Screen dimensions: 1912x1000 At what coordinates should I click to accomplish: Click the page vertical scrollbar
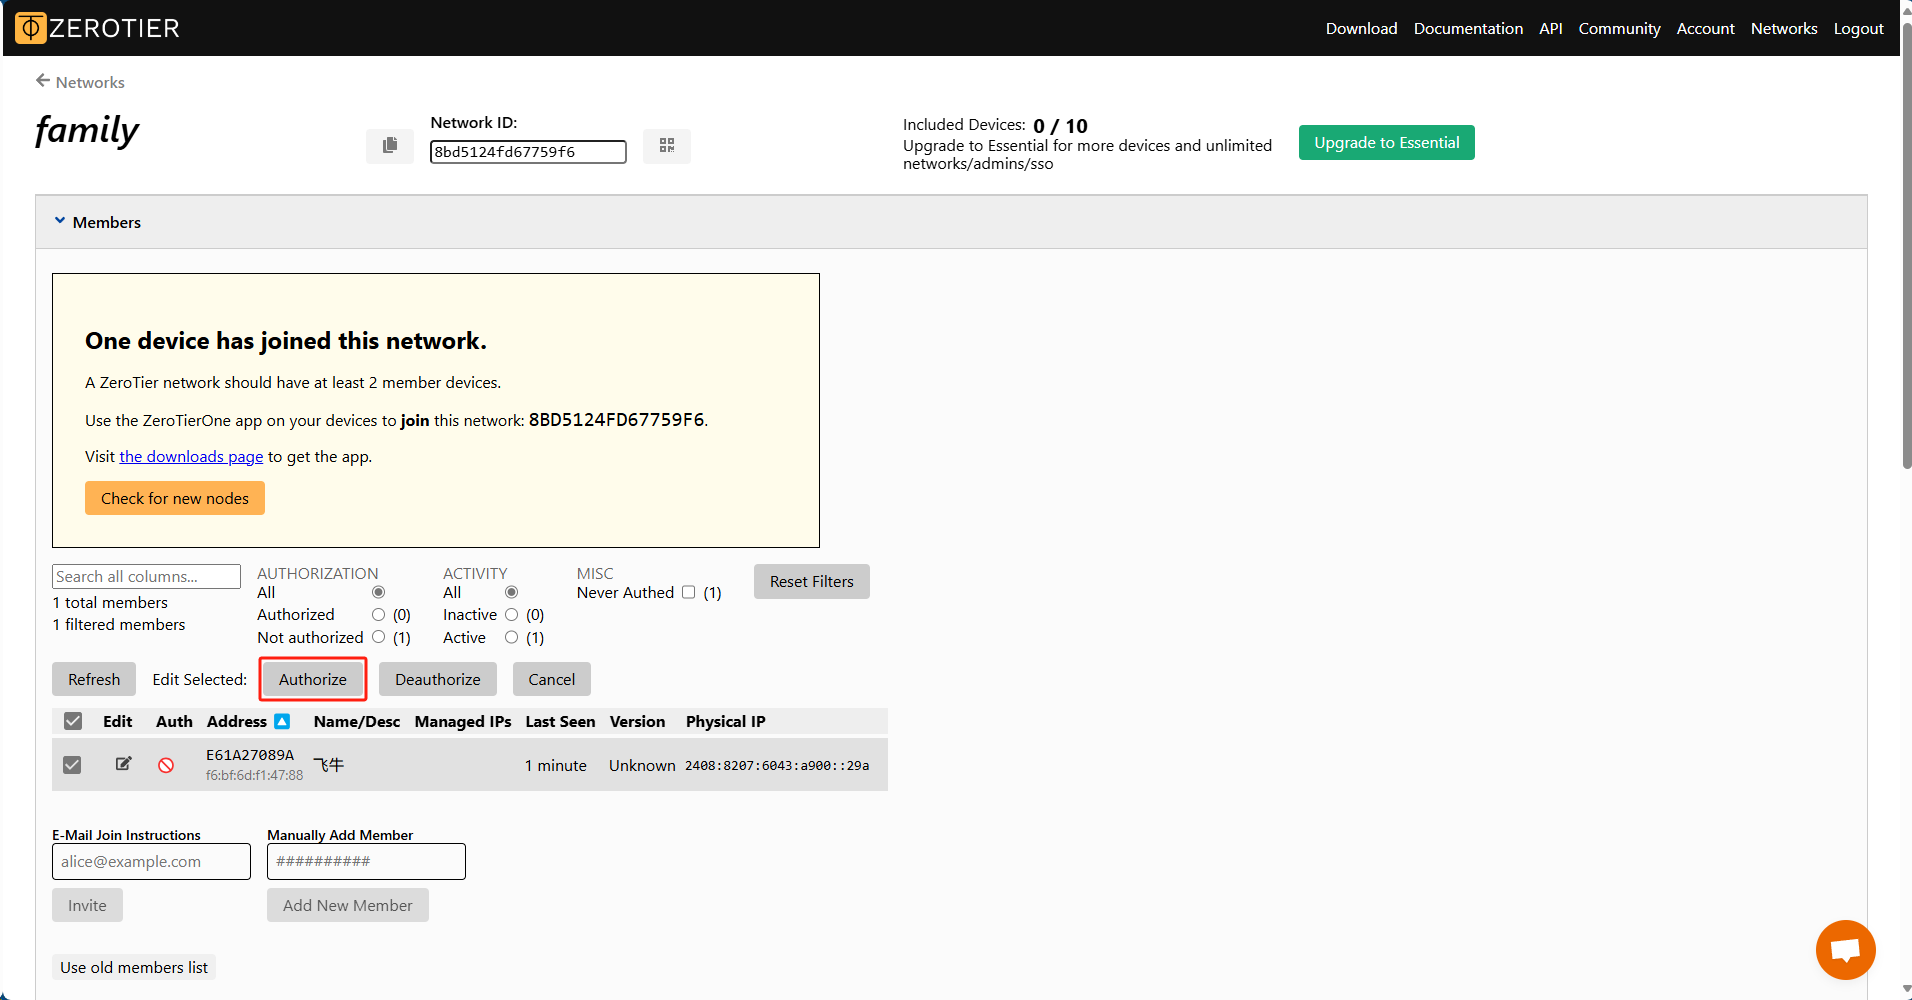[x=1906, y=245]
